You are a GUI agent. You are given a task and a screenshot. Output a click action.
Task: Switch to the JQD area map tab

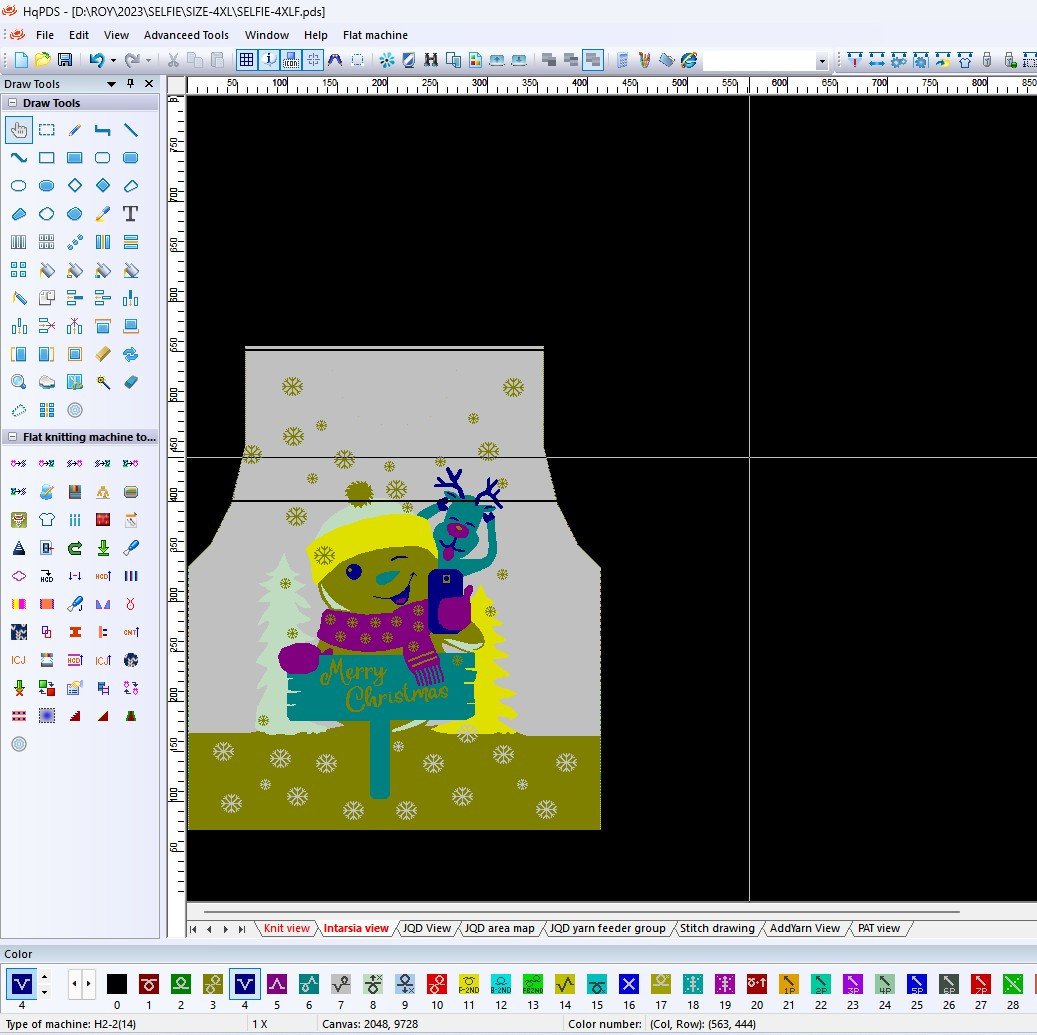point(499,928)
